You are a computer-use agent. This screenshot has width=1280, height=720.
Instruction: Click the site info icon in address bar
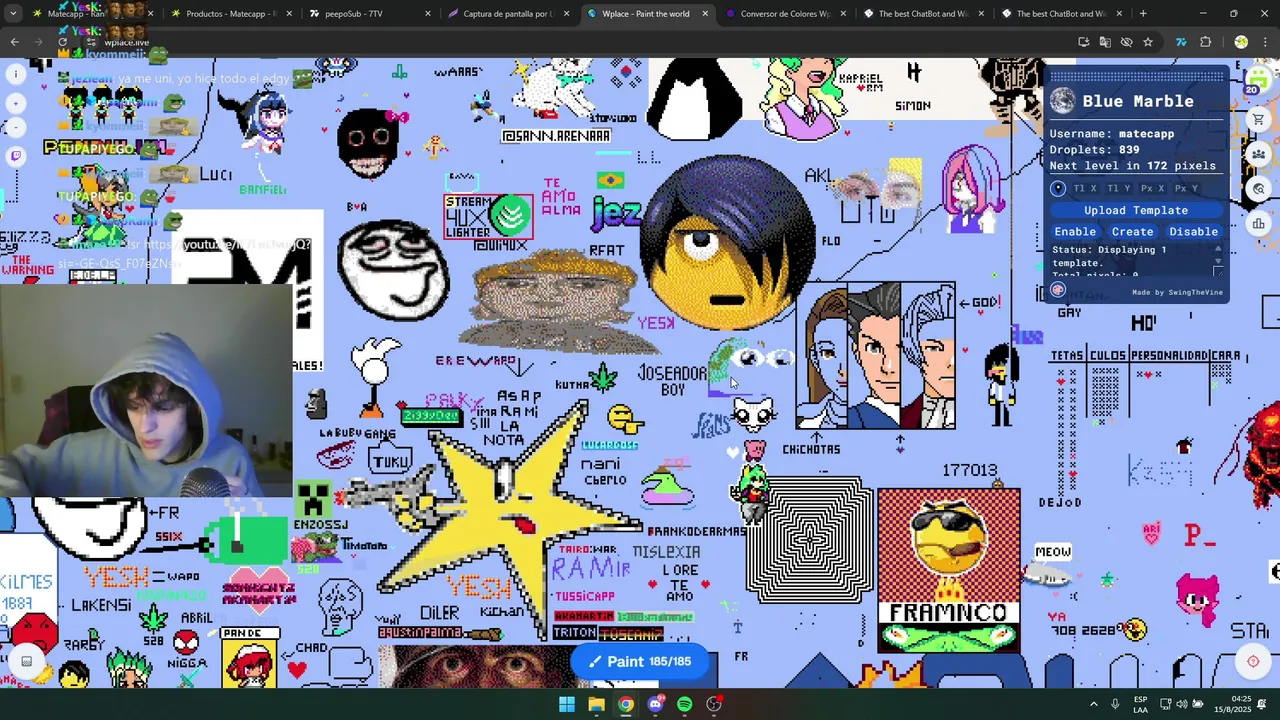pos(90,42)
